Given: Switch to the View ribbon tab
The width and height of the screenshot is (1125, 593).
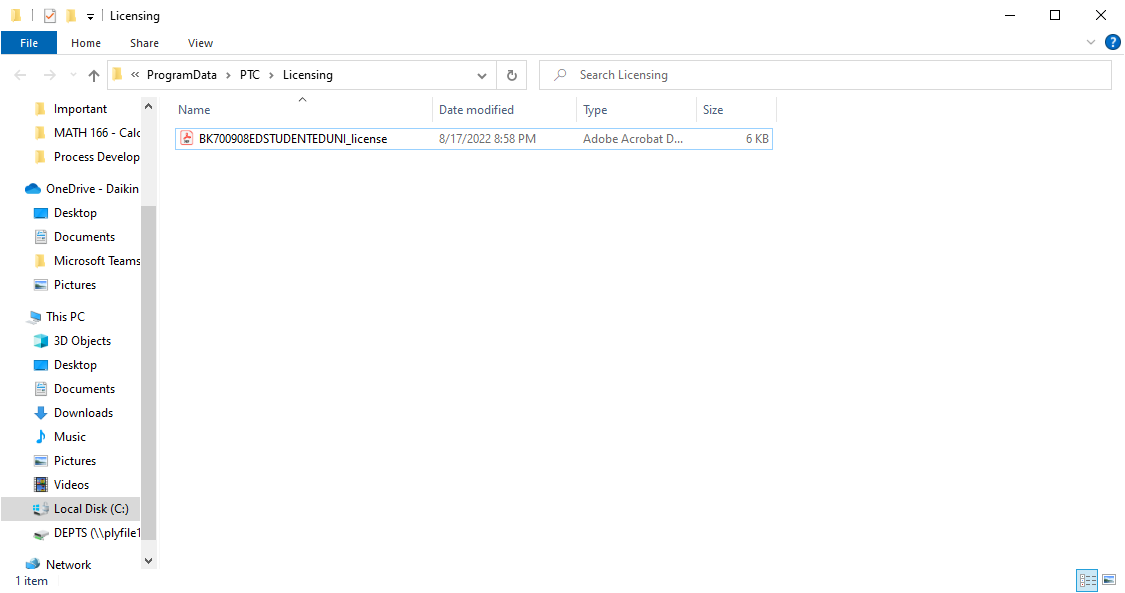Looking at the screenshot, I should [200, 43].
